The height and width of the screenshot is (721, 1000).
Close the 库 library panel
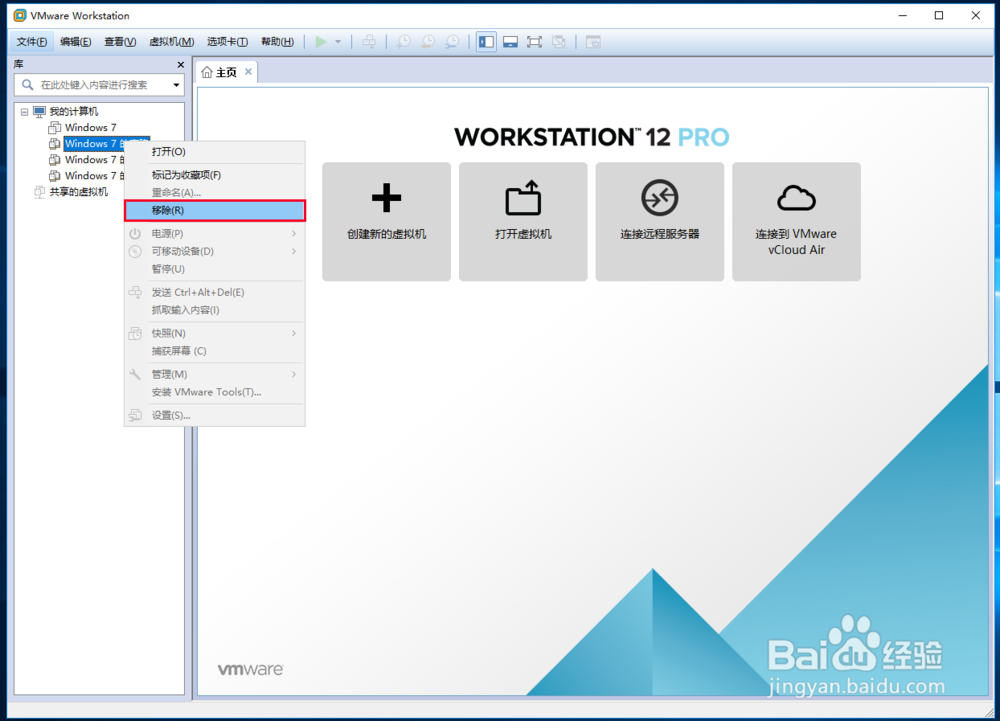point(180,64)
